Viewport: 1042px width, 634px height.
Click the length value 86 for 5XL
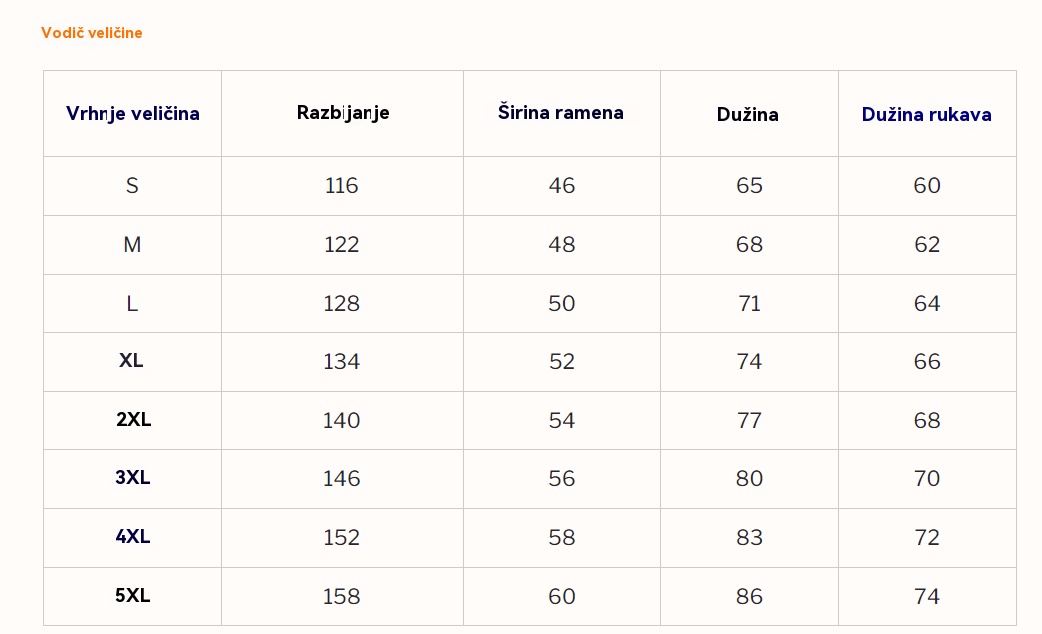[749, 596]
